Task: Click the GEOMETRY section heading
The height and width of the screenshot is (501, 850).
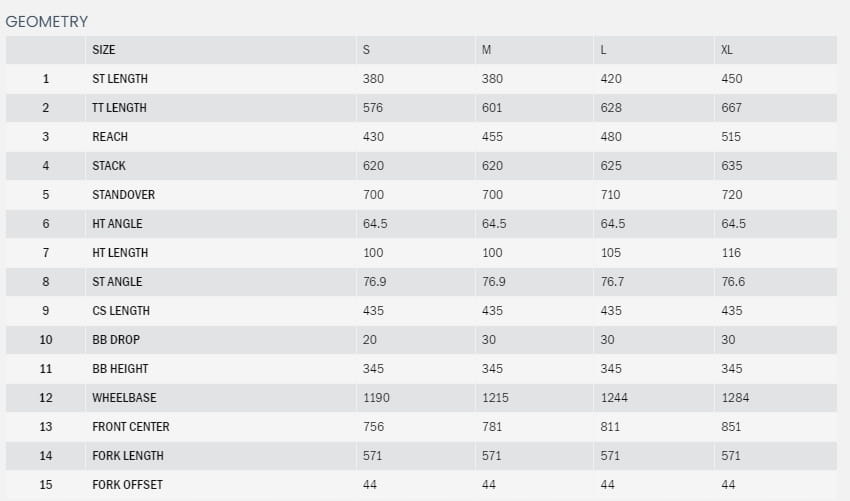Action: [47, 21]
